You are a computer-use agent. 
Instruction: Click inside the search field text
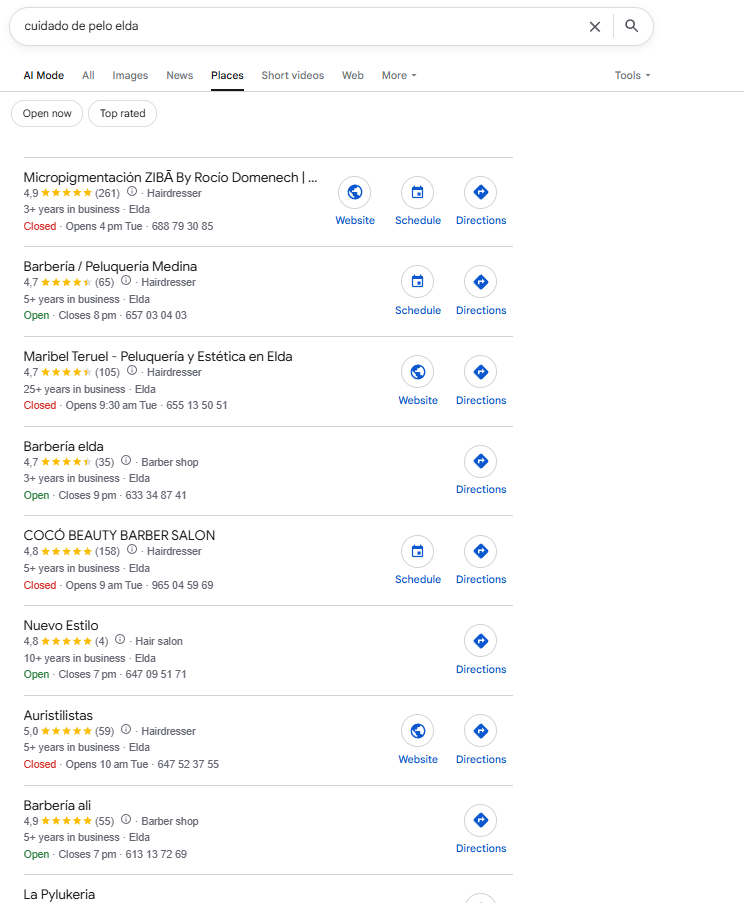(81, 26)
